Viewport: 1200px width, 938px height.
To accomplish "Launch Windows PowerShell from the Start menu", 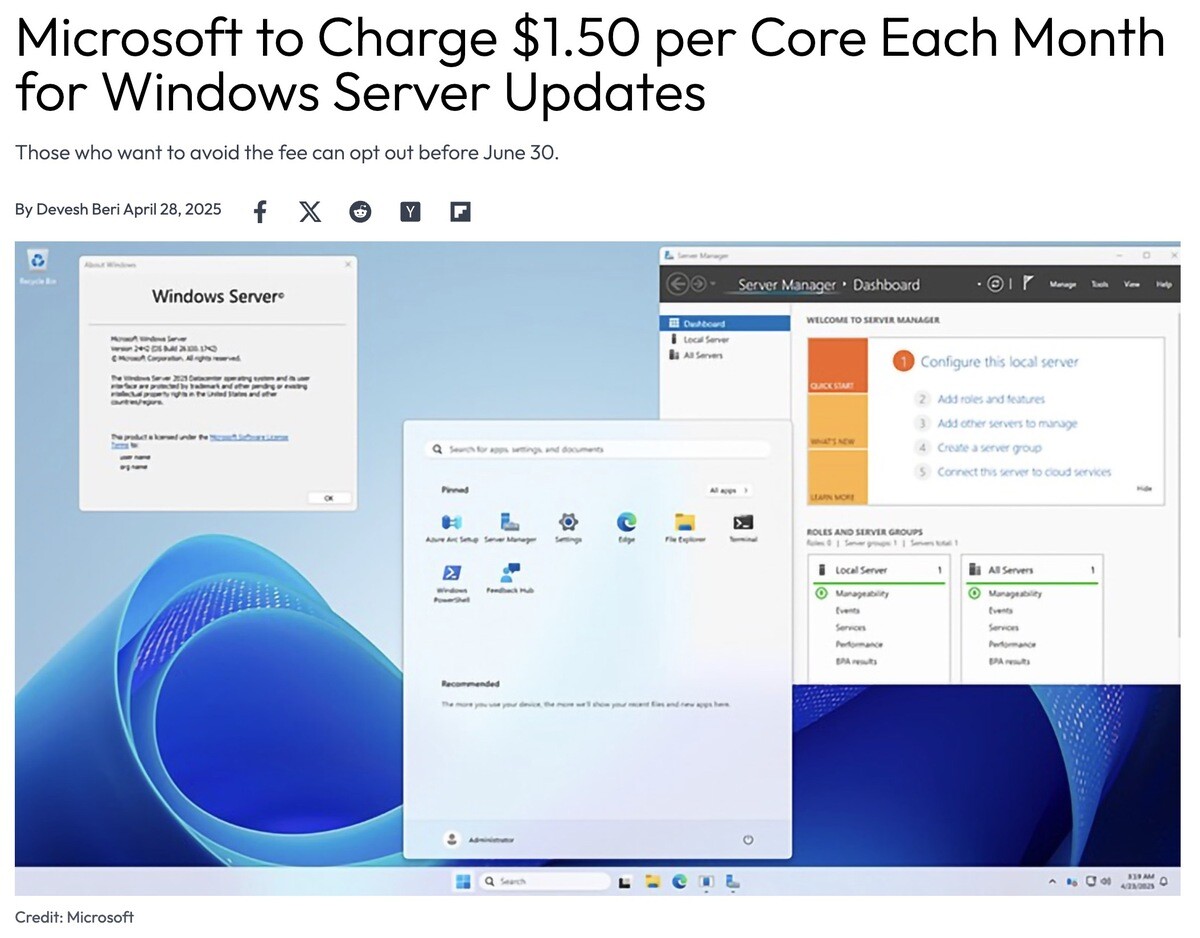I will click(x=452, y=573).
